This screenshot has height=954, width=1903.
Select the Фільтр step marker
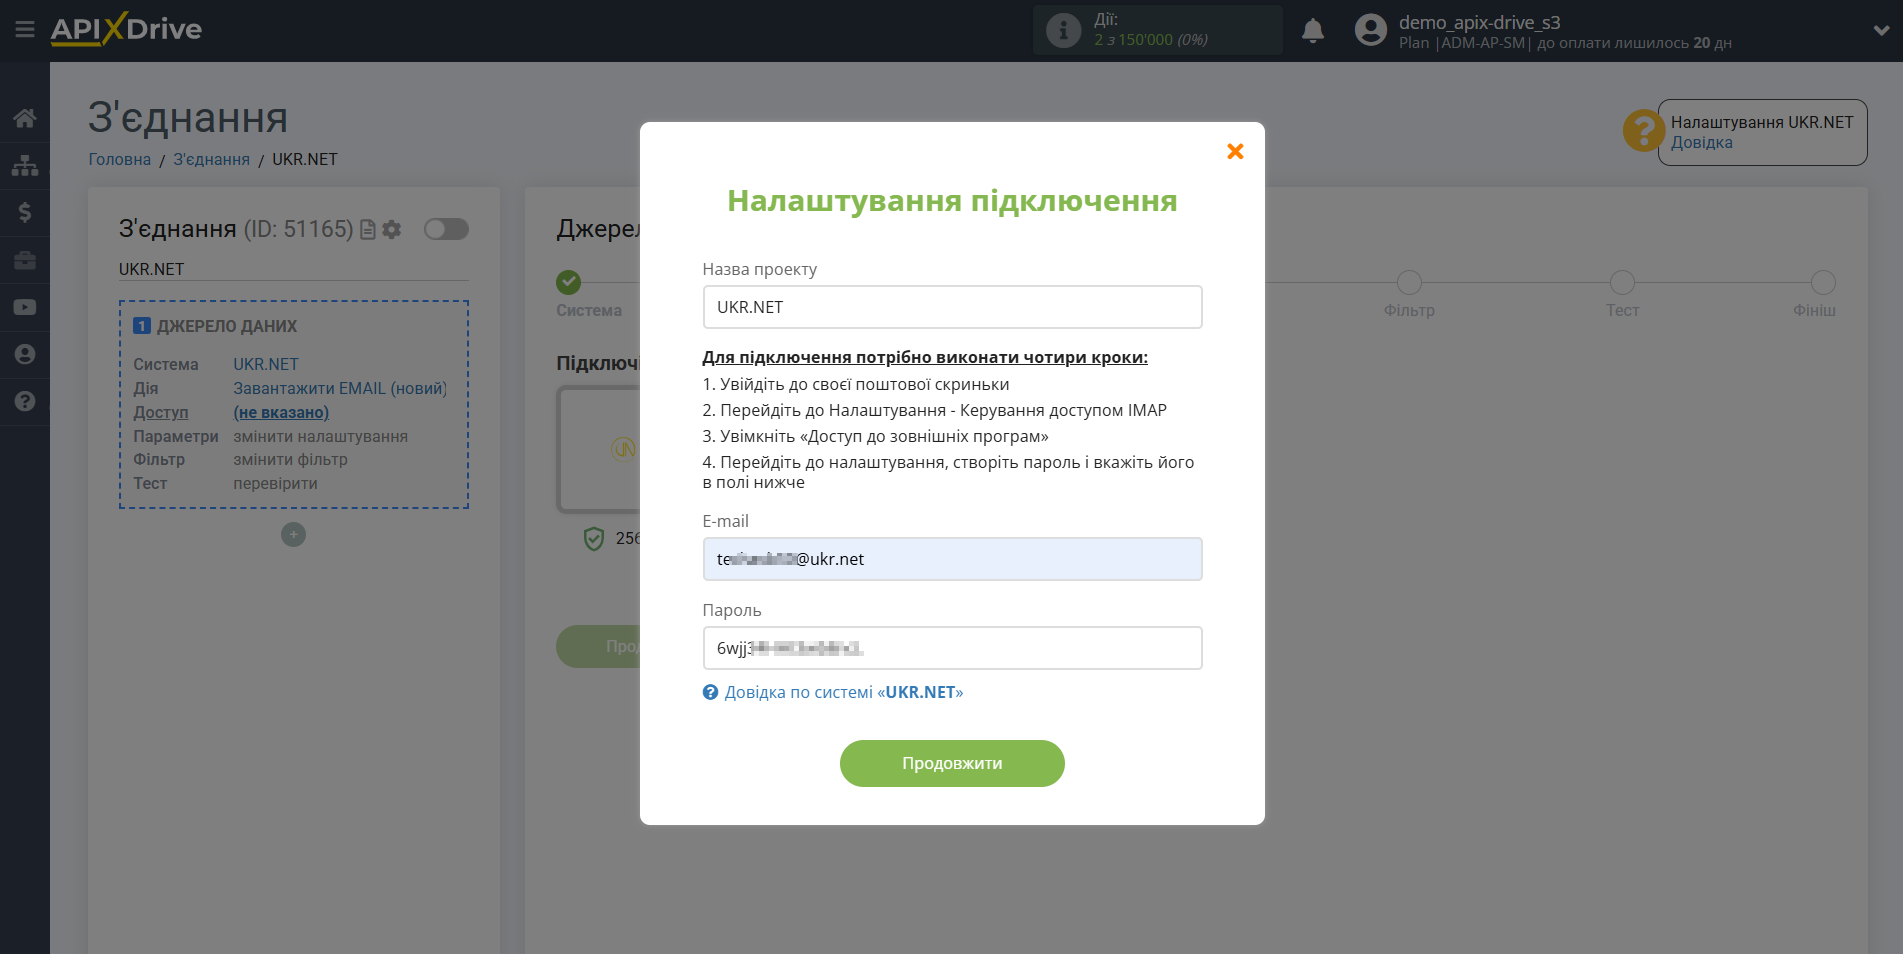[1409, 282]
